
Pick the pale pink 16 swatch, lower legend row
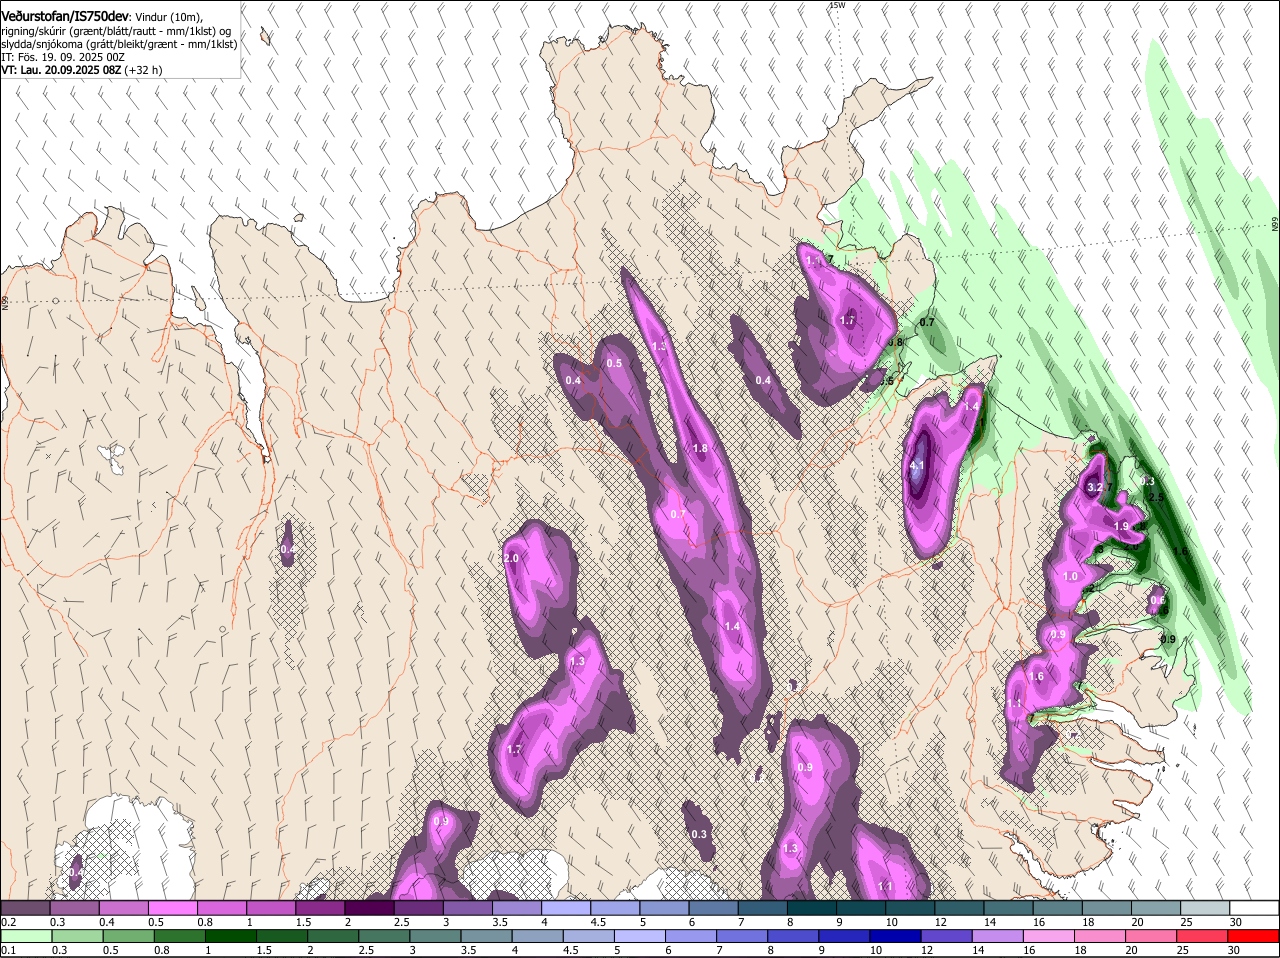point(1050,936)
